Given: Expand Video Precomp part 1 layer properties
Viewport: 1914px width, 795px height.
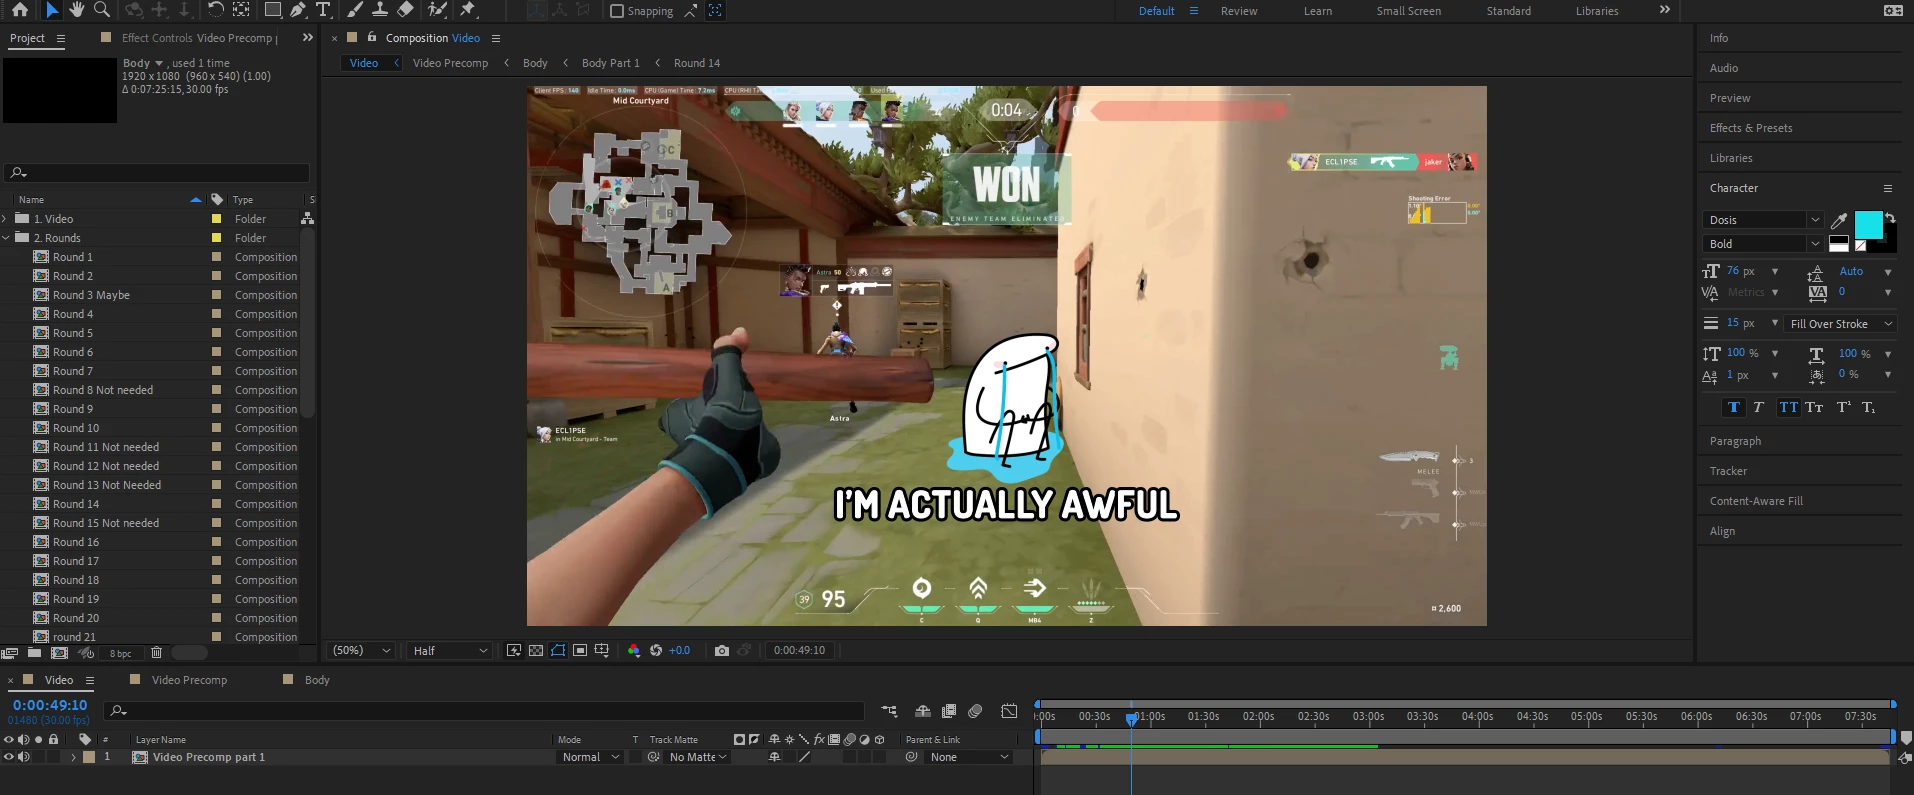Looking at the screenshot, I should (x=73, y=757).
